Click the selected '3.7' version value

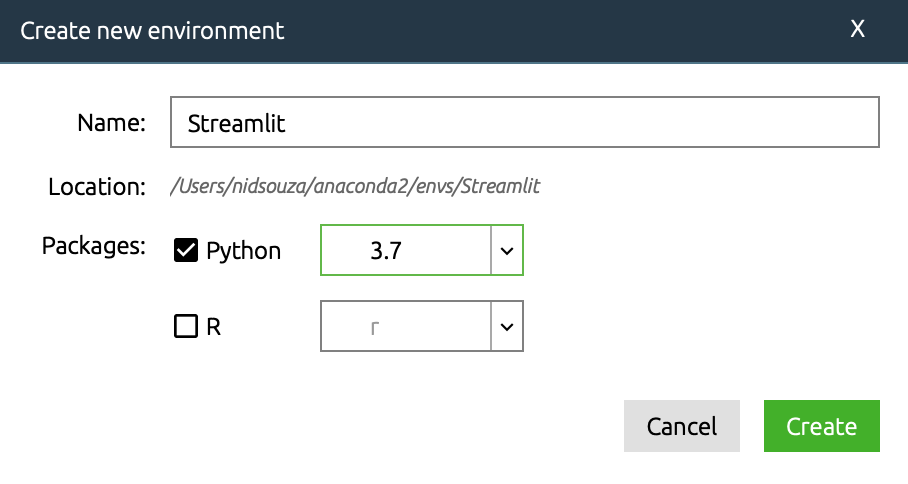[x=386, y=251]
